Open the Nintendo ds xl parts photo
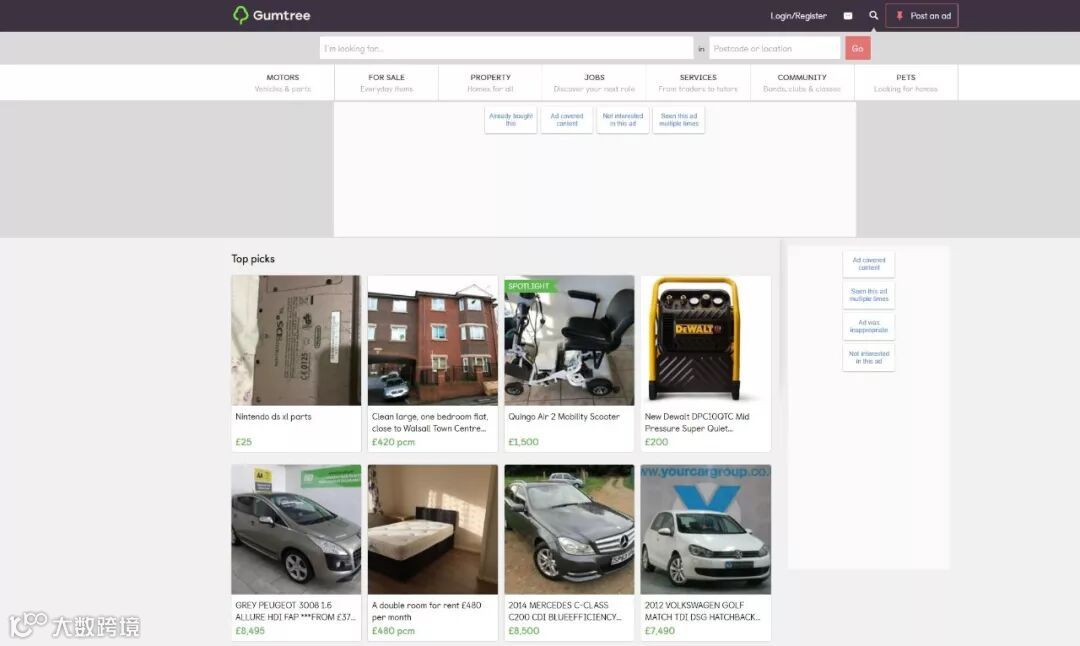1080x646 pixels. (x=296, y=340)
